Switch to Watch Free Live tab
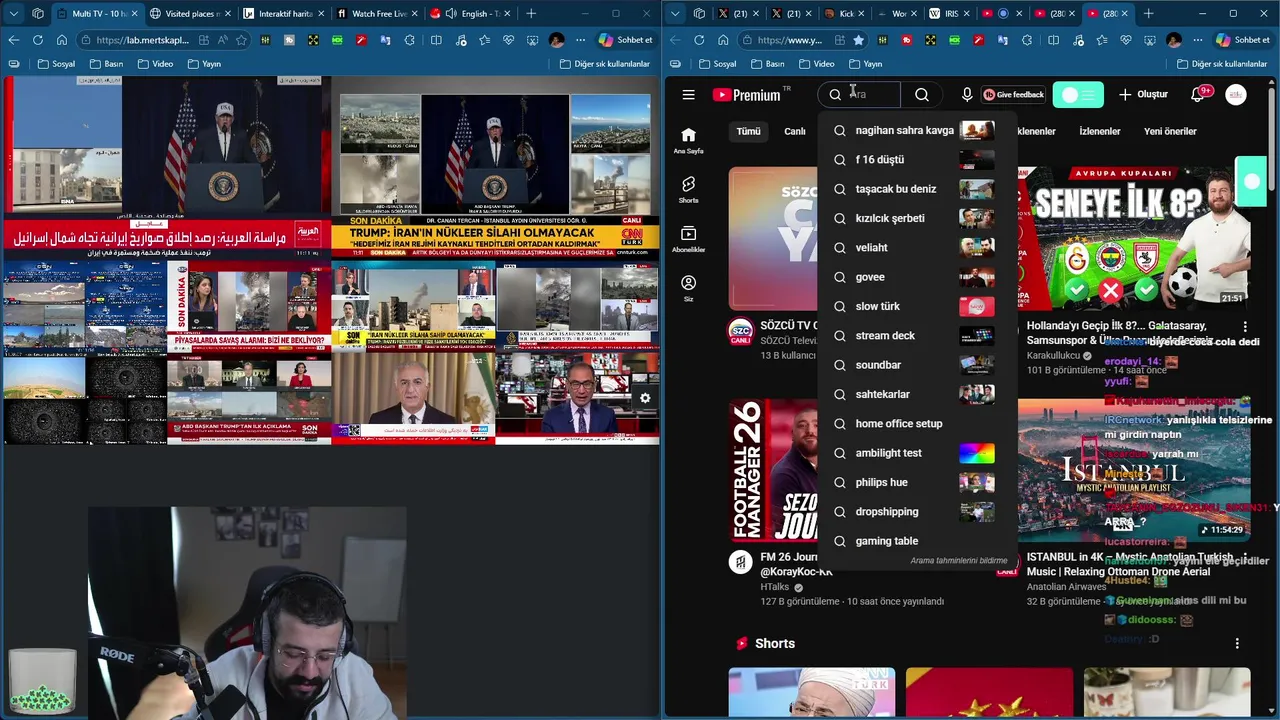 (x=378, y=14)
